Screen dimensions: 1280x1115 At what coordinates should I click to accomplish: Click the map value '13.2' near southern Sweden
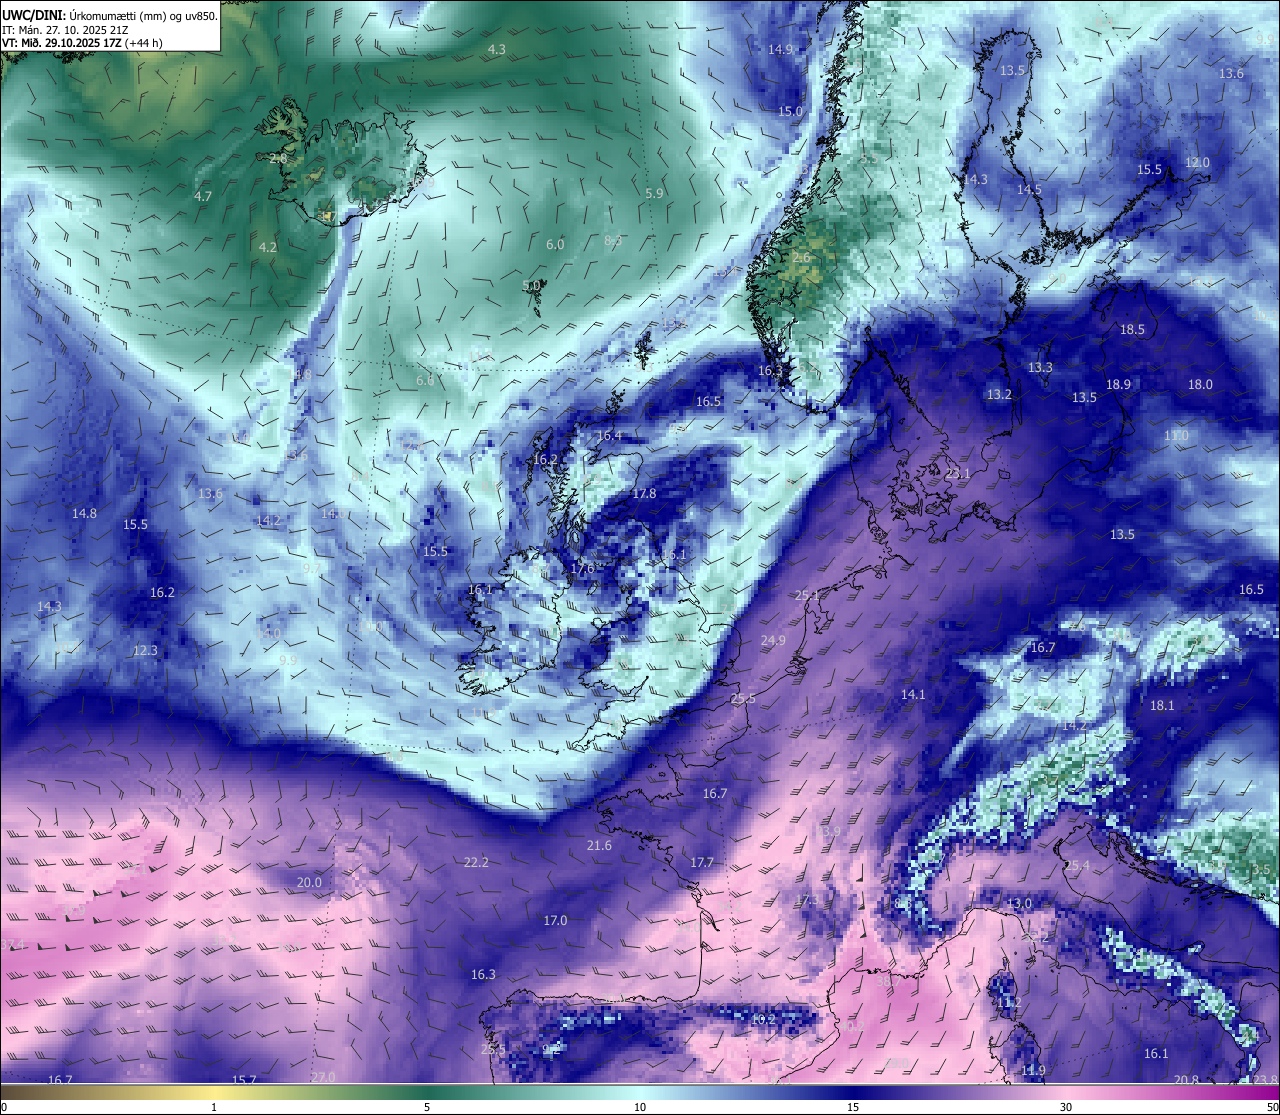point(999,395)
